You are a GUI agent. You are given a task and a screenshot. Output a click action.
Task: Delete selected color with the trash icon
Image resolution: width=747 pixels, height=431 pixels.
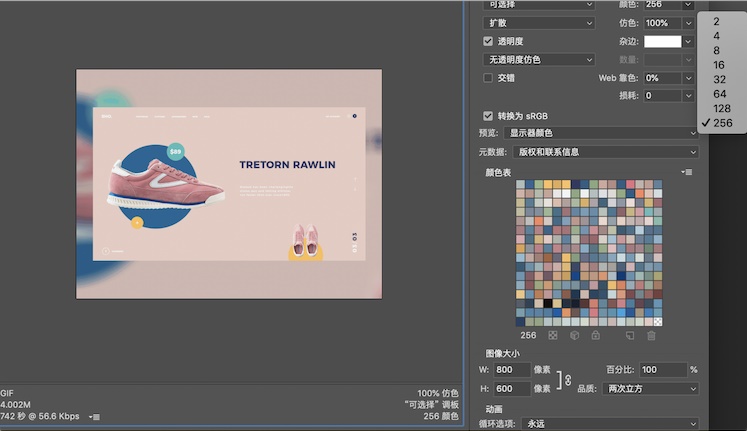click(x=651, y=335)
